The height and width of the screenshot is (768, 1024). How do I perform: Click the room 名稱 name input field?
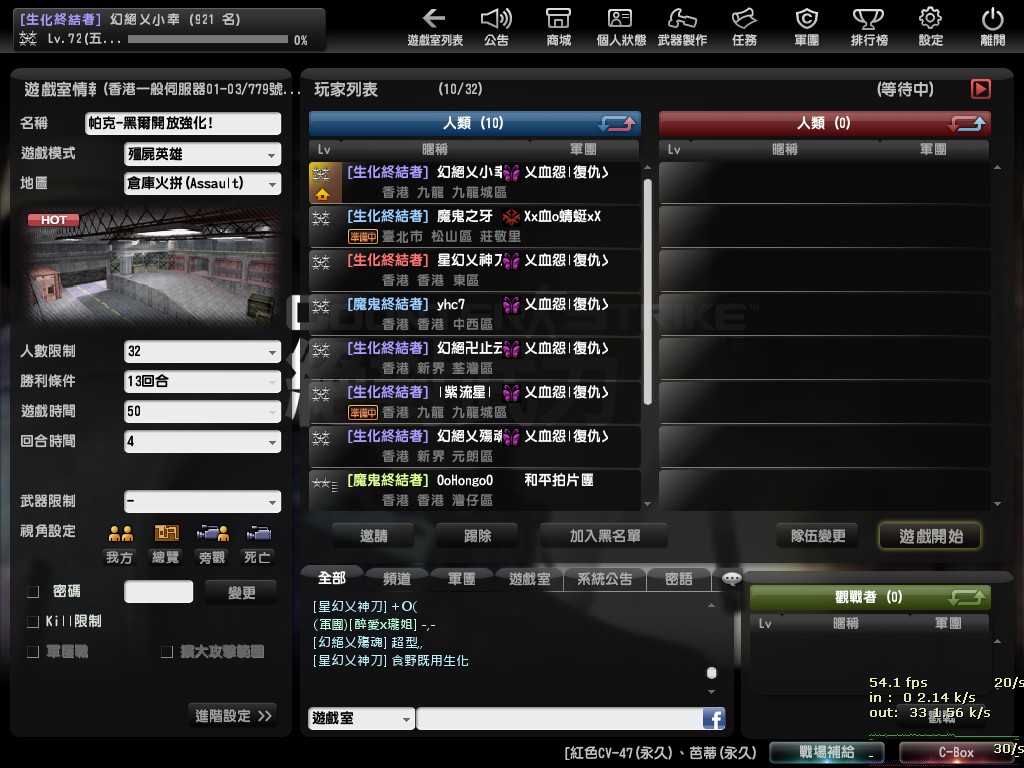pyautogui.click(x=183, y=123)
